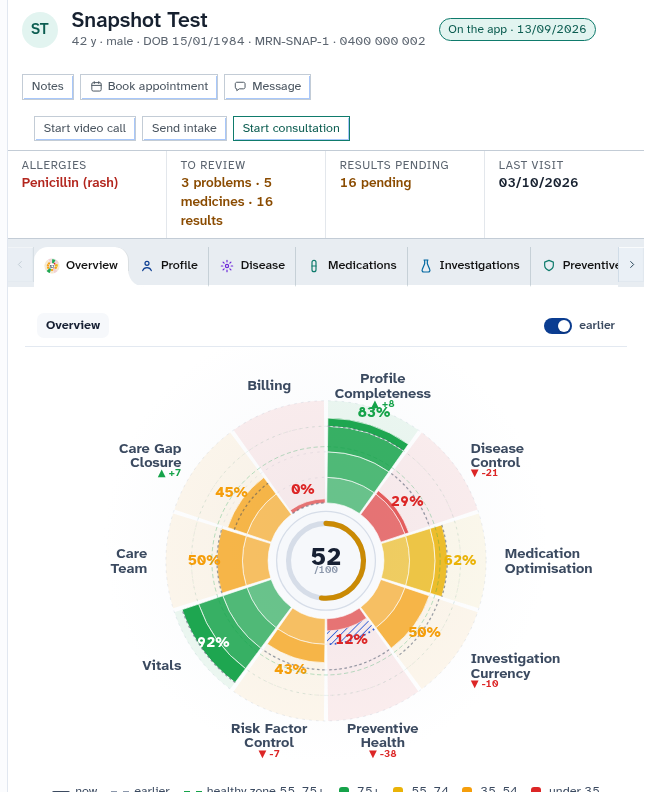Click the Disease tab virus icon
The height and width of the screenshot is (792, 652).
pos(227,266)
